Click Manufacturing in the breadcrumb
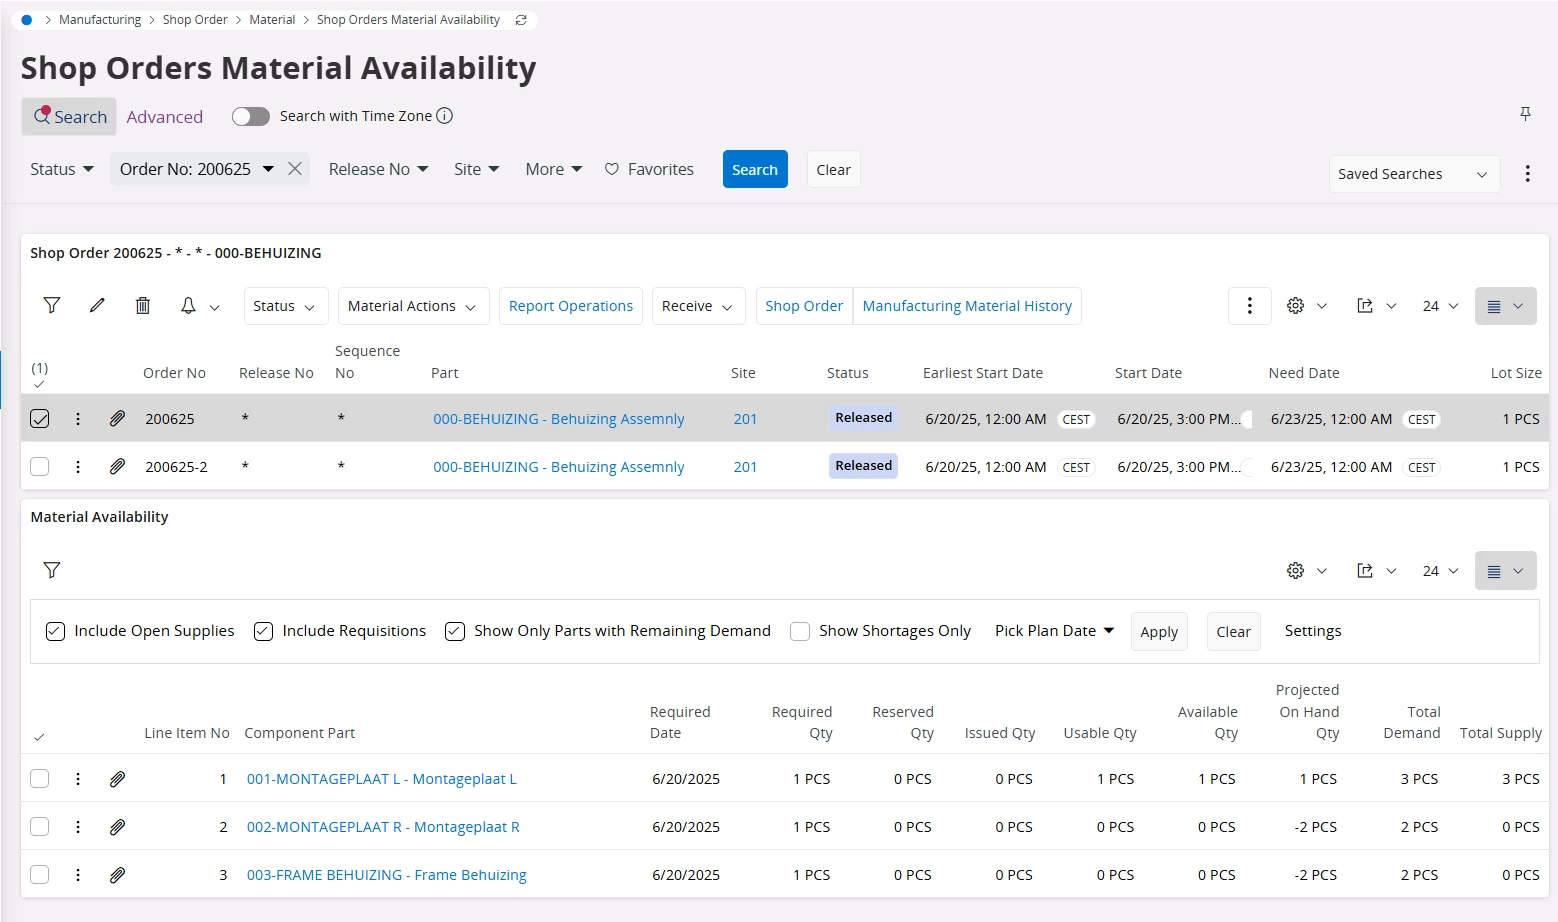 tap(100, 20)
